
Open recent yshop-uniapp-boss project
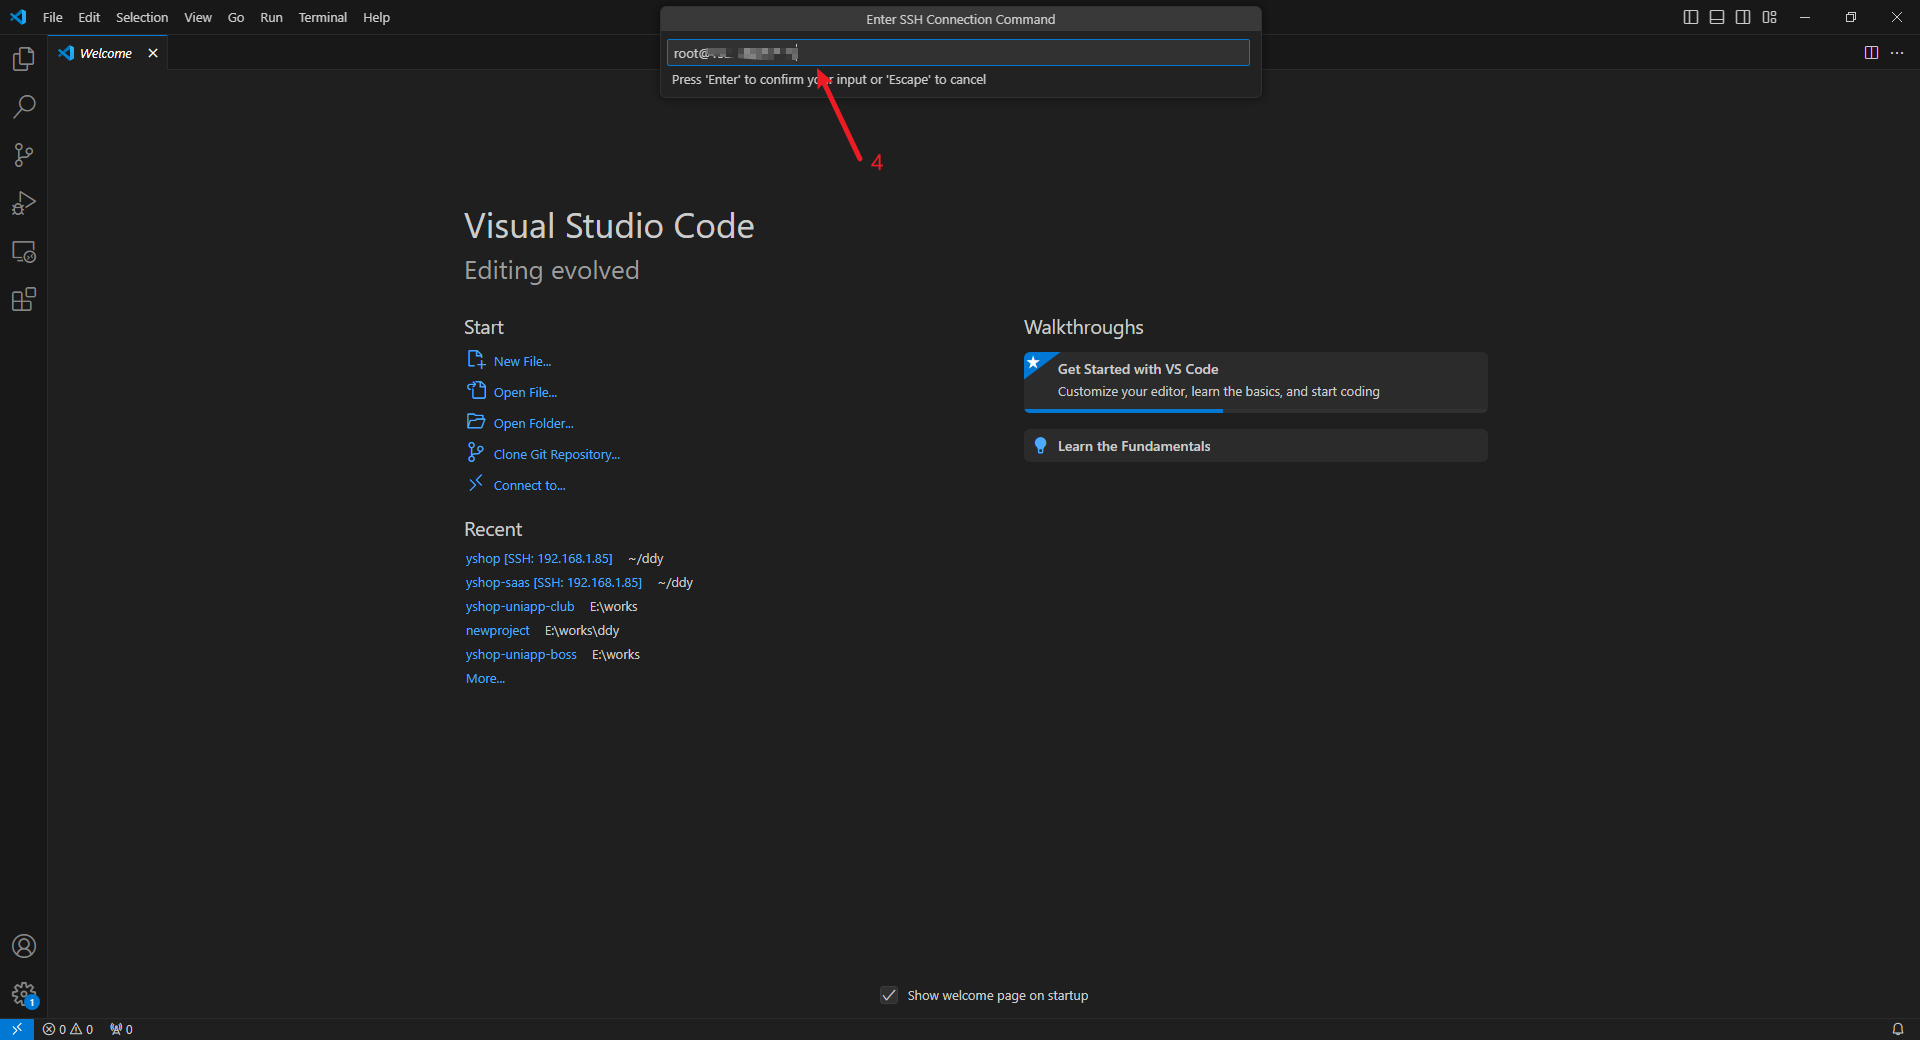pos(521,654)
